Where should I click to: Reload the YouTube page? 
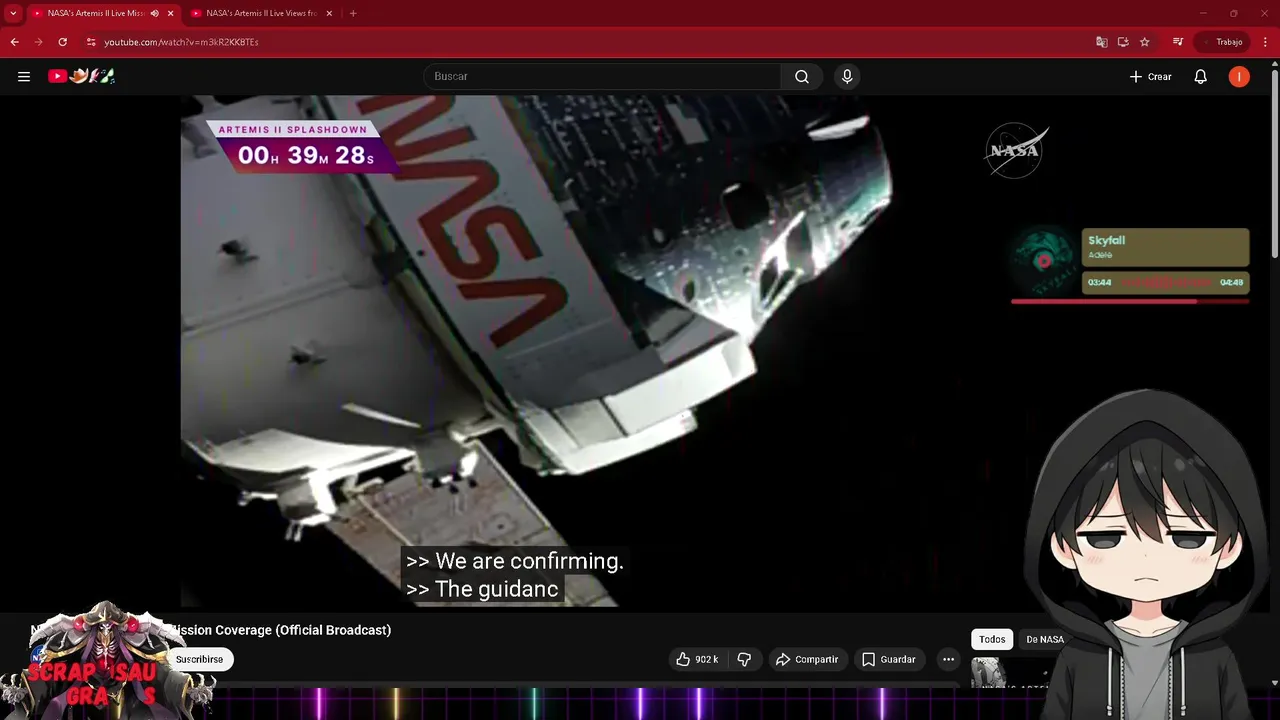(x=62, y=42)
